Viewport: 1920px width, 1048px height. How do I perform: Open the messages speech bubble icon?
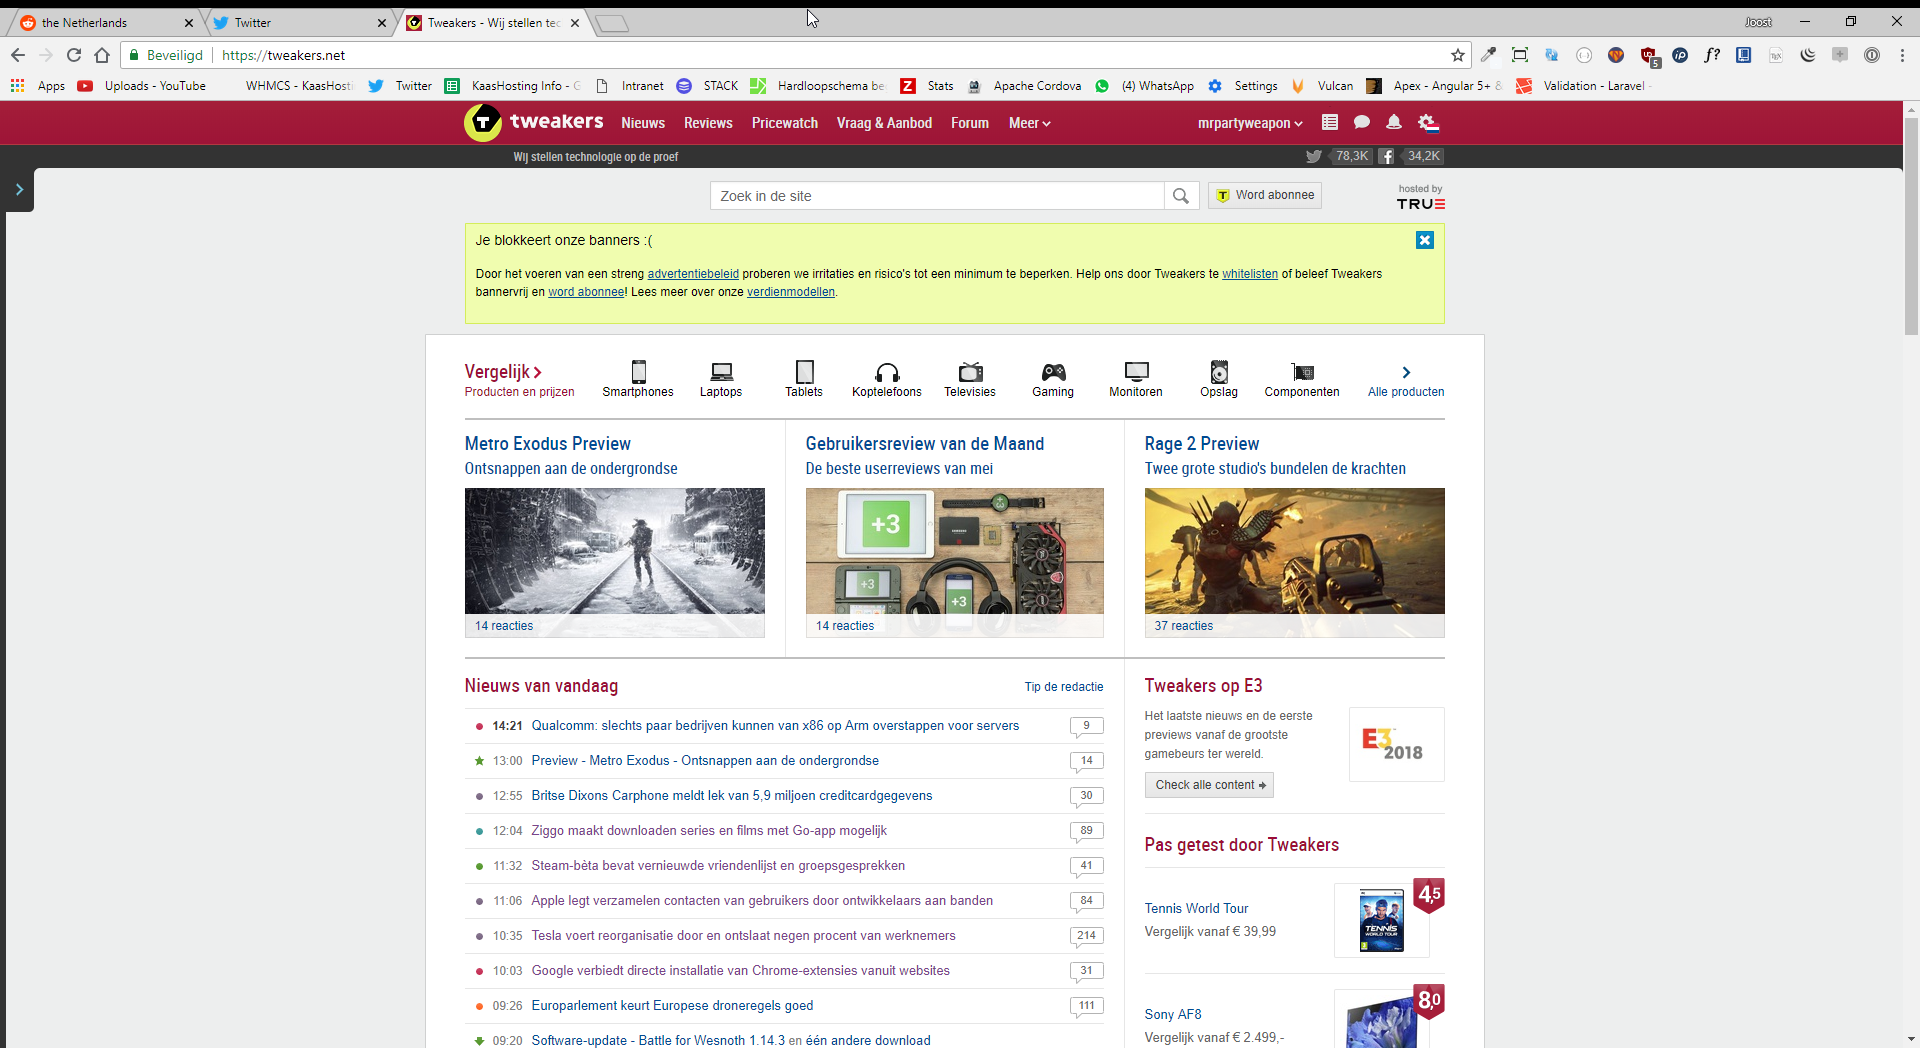1362,123
